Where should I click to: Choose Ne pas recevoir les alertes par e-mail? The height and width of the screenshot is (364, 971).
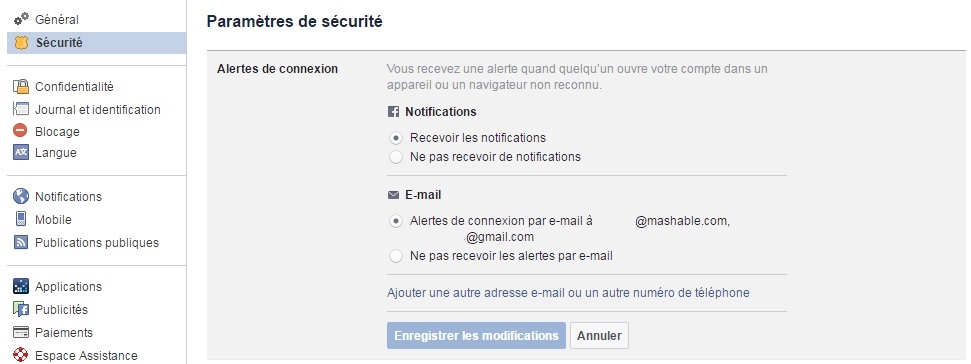click(x=396, y=256)
